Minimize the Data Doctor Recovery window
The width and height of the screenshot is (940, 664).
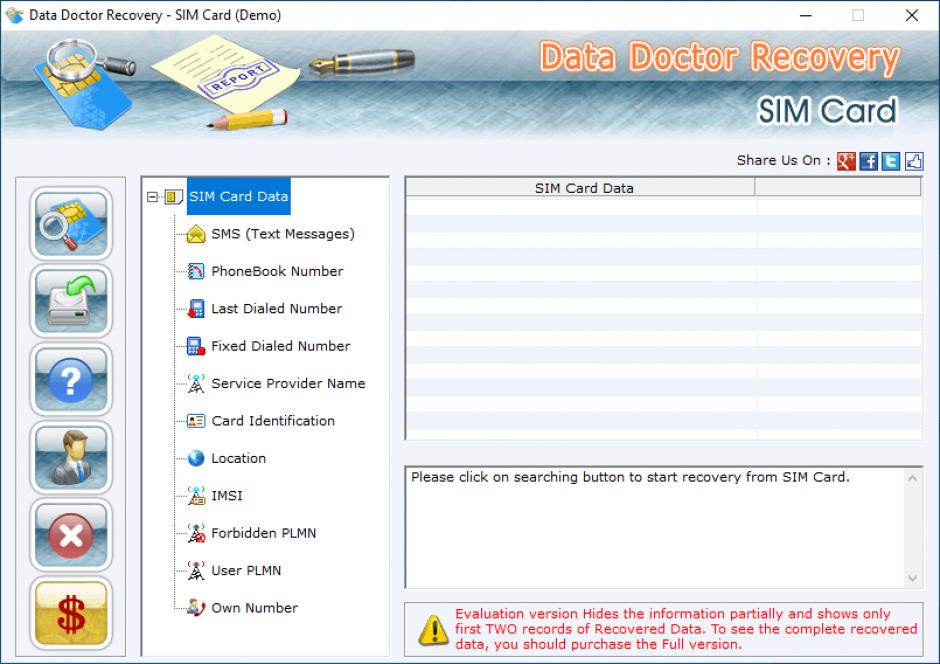pos(806,16)
